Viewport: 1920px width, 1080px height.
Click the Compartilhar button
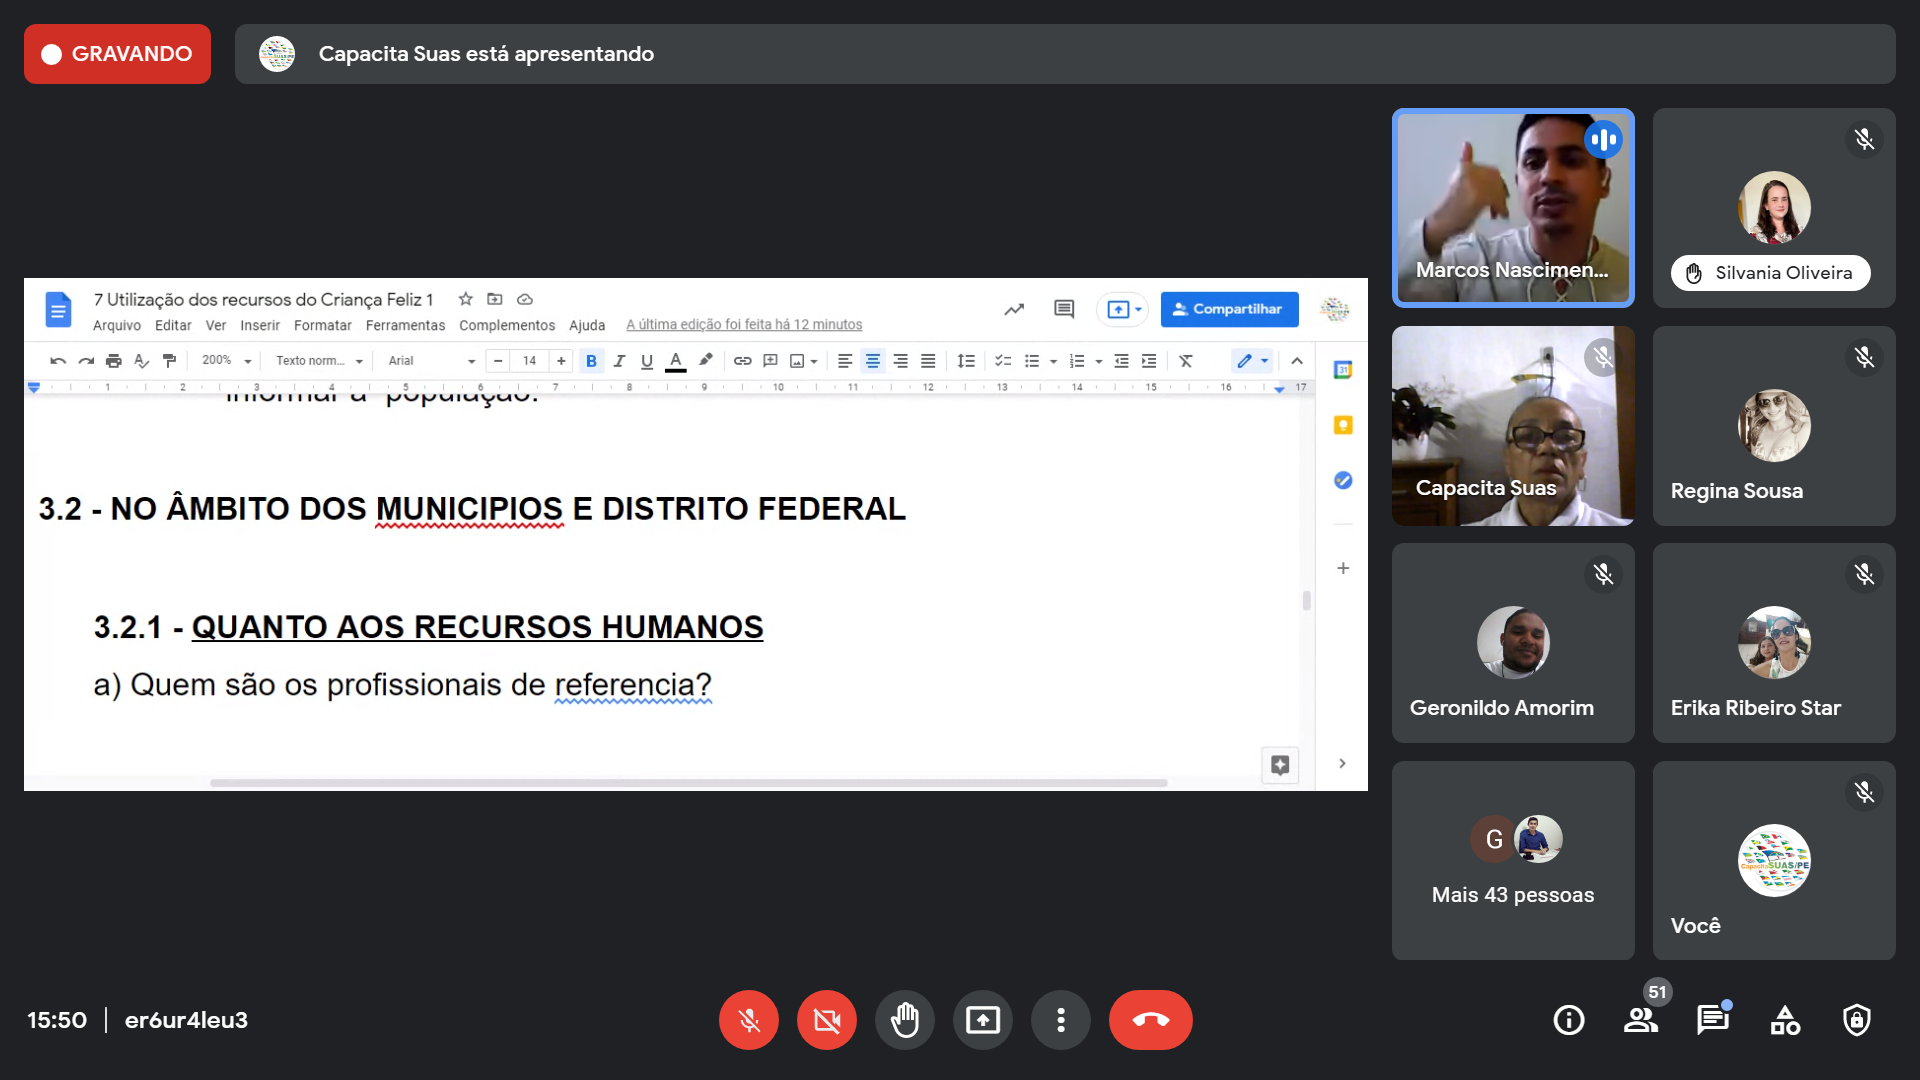point(1229,309)
